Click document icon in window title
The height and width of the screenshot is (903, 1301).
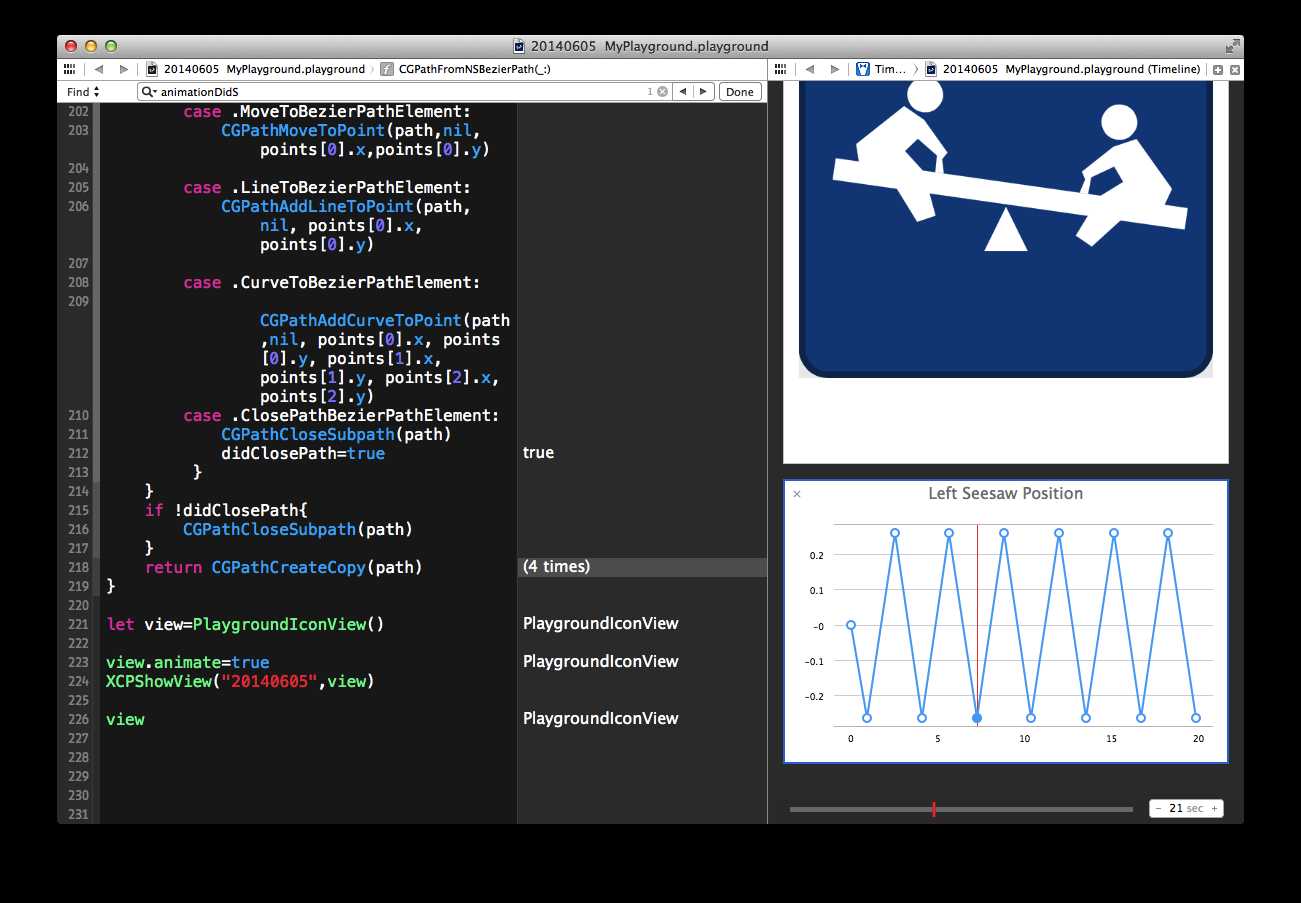pos(519,46)
